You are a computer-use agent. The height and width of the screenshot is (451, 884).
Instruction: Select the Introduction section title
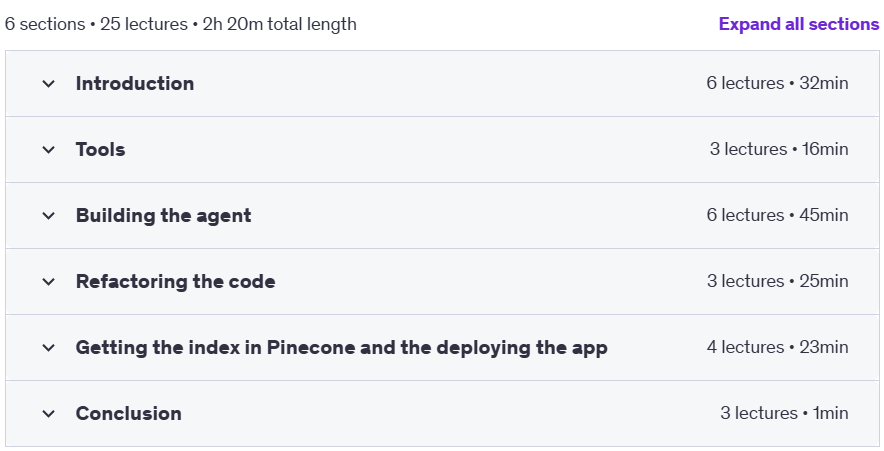click(135, 83)
